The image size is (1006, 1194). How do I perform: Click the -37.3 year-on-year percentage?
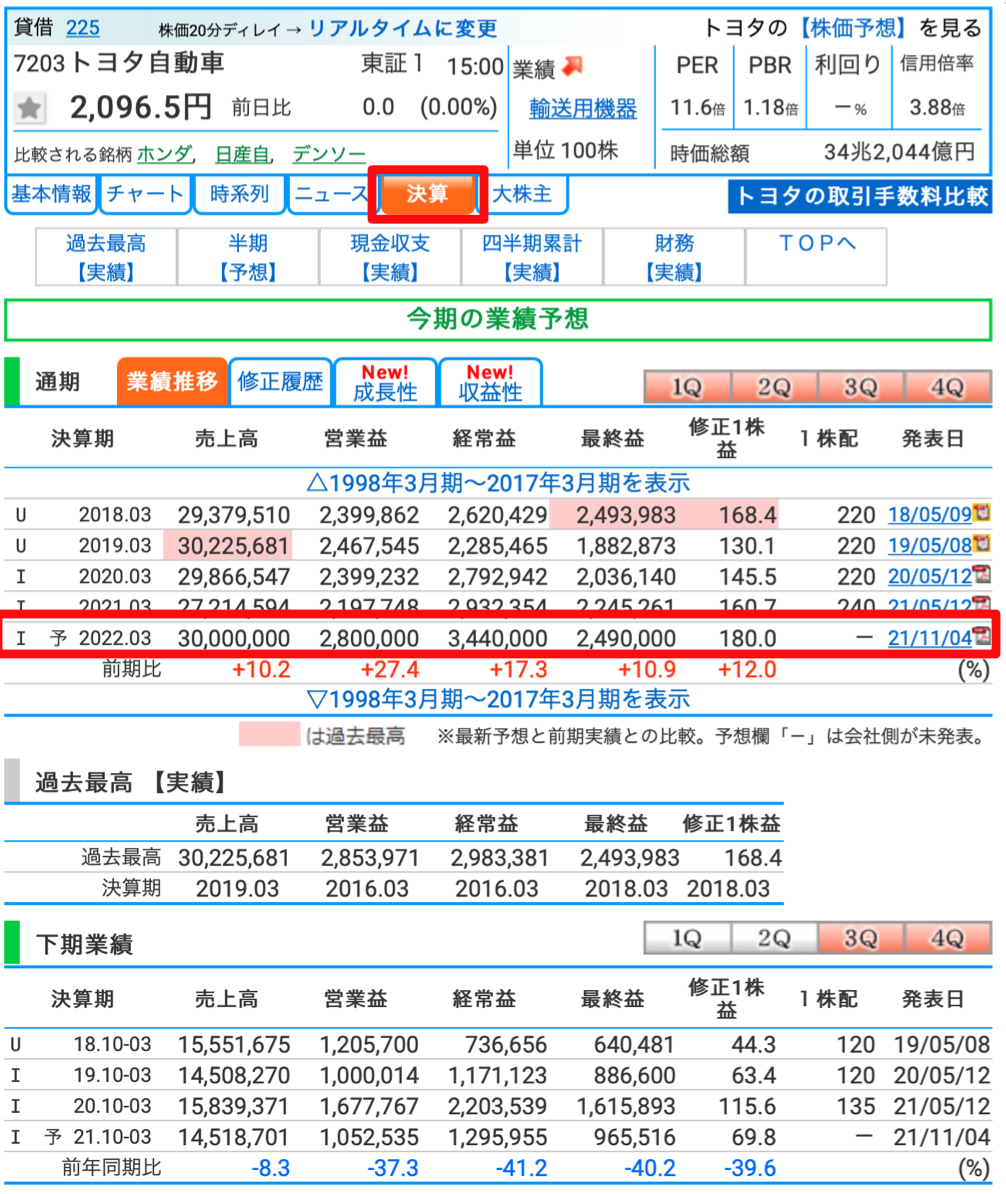coord(393,1167)
